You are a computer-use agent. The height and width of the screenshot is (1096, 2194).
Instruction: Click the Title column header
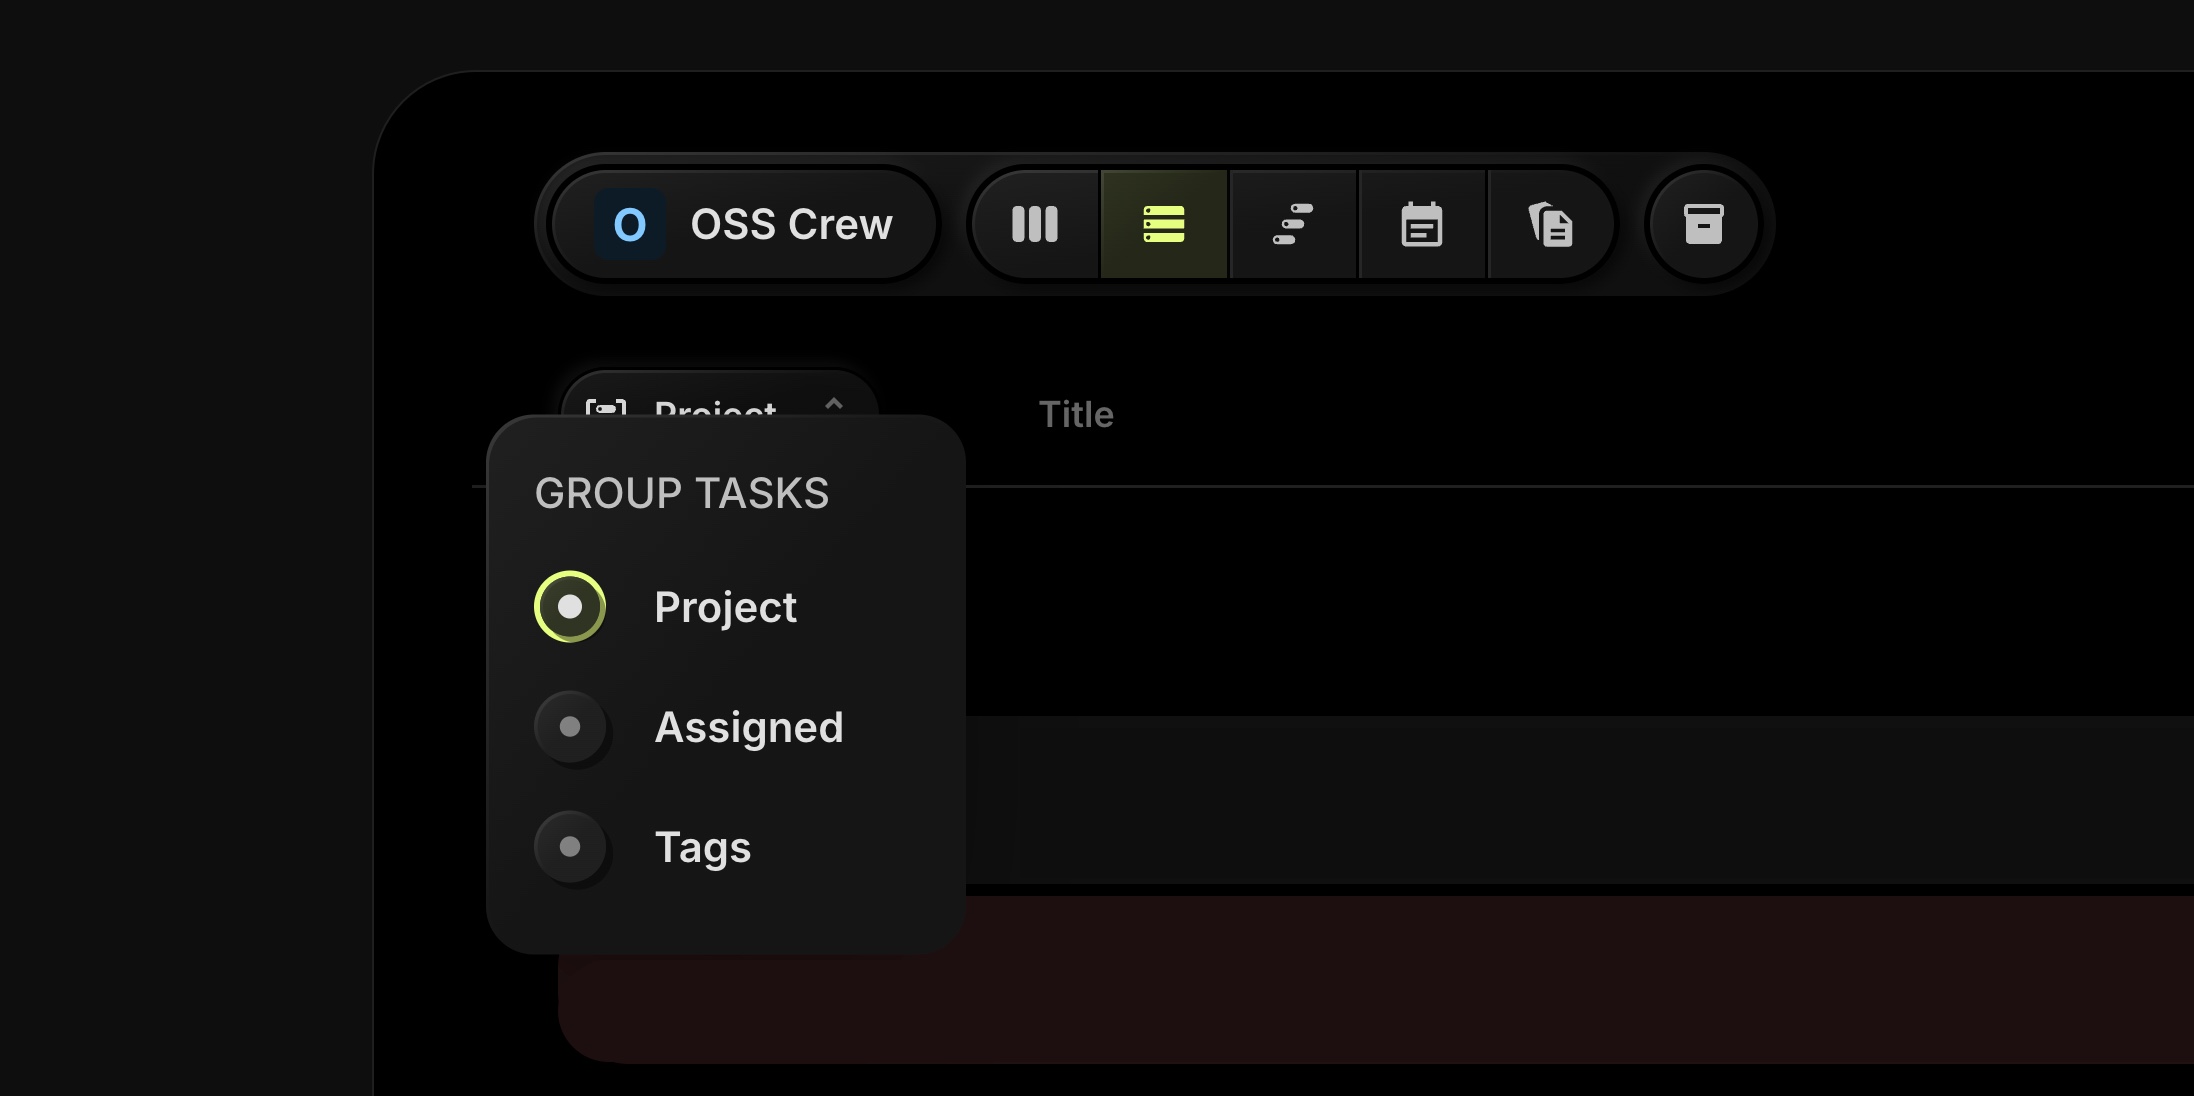click(1076, 414)
